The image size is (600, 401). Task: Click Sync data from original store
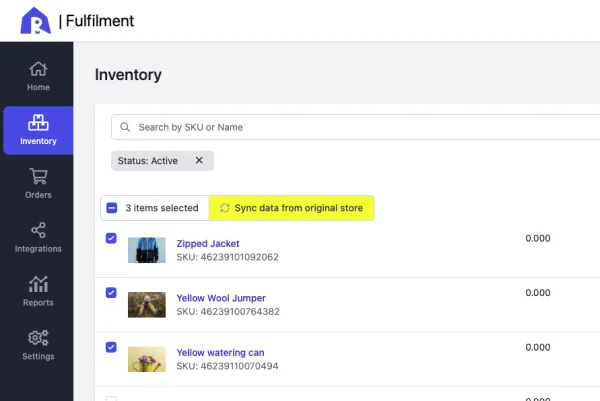pos(292,208)
